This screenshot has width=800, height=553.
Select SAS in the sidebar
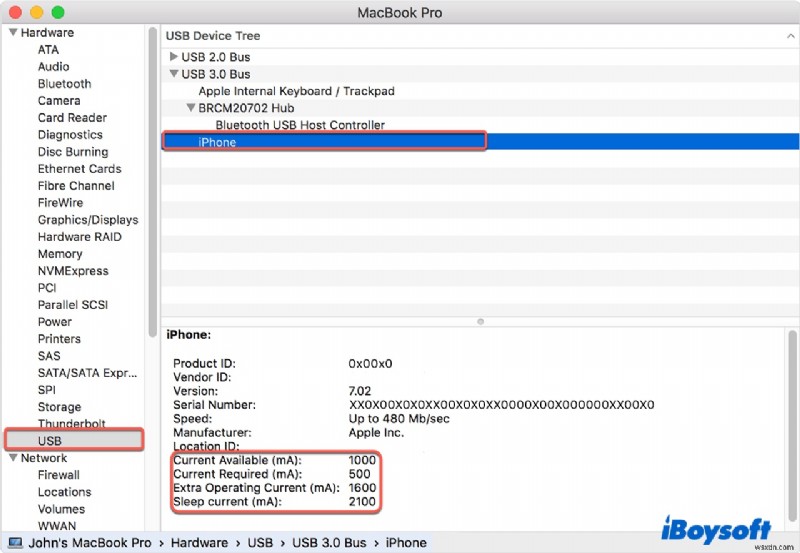[x=49, y=356]
